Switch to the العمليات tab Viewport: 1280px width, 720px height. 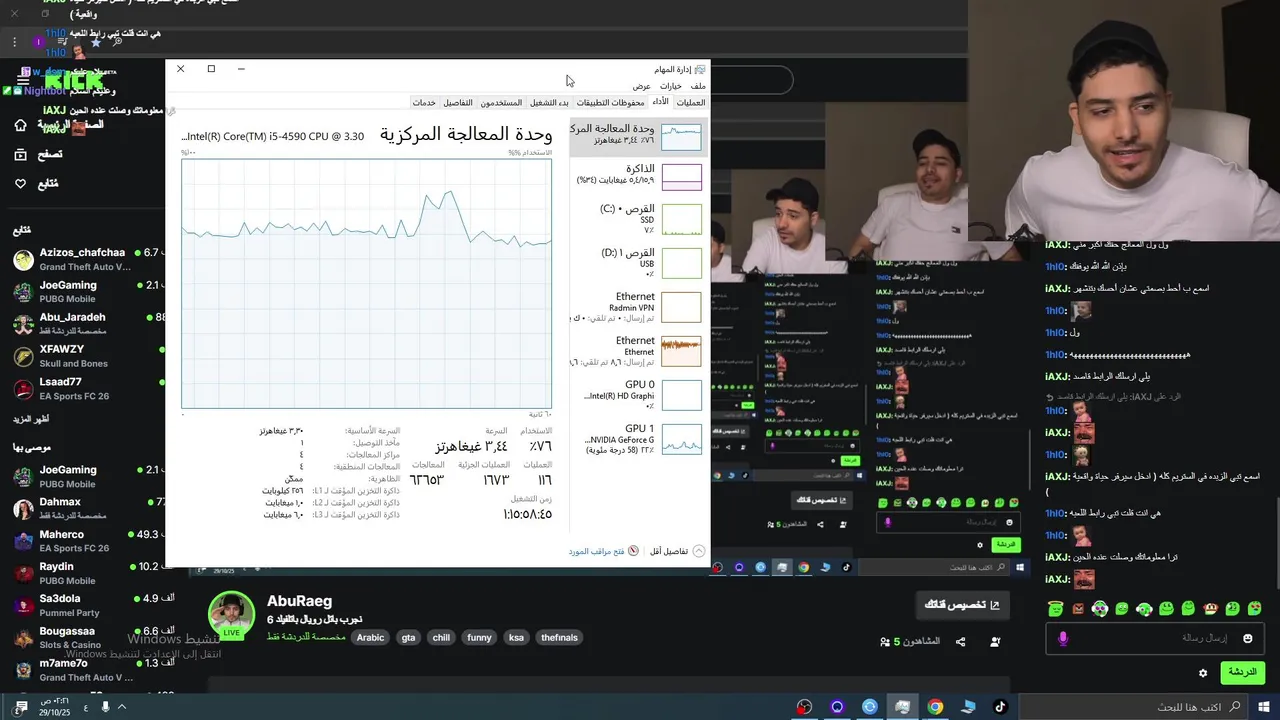pyautogui.click(x=691, y=103)
